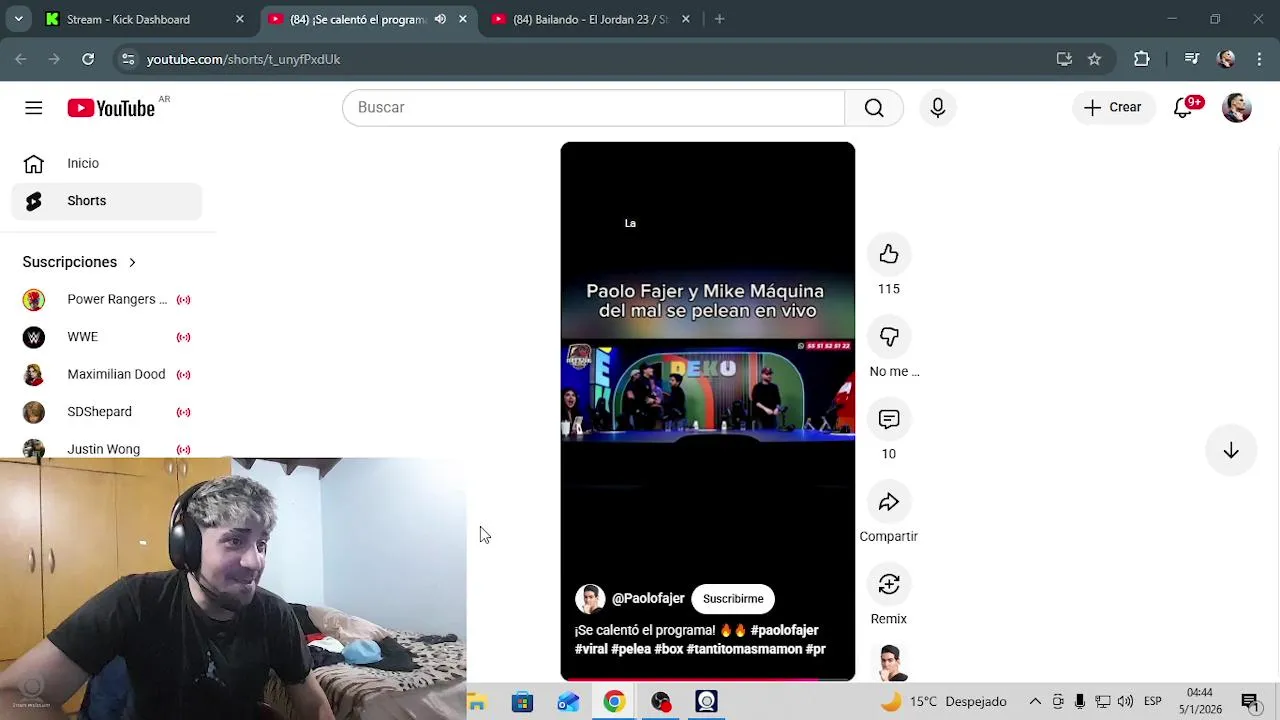Expand truncated video description hashtags
This screenshot has height=720, width=1280.
coord(700,640)
